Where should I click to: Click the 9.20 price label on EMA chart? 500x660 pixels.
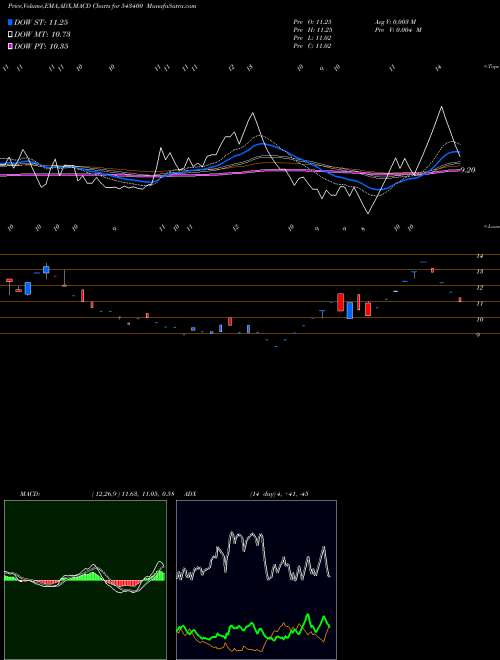(468, 170)
